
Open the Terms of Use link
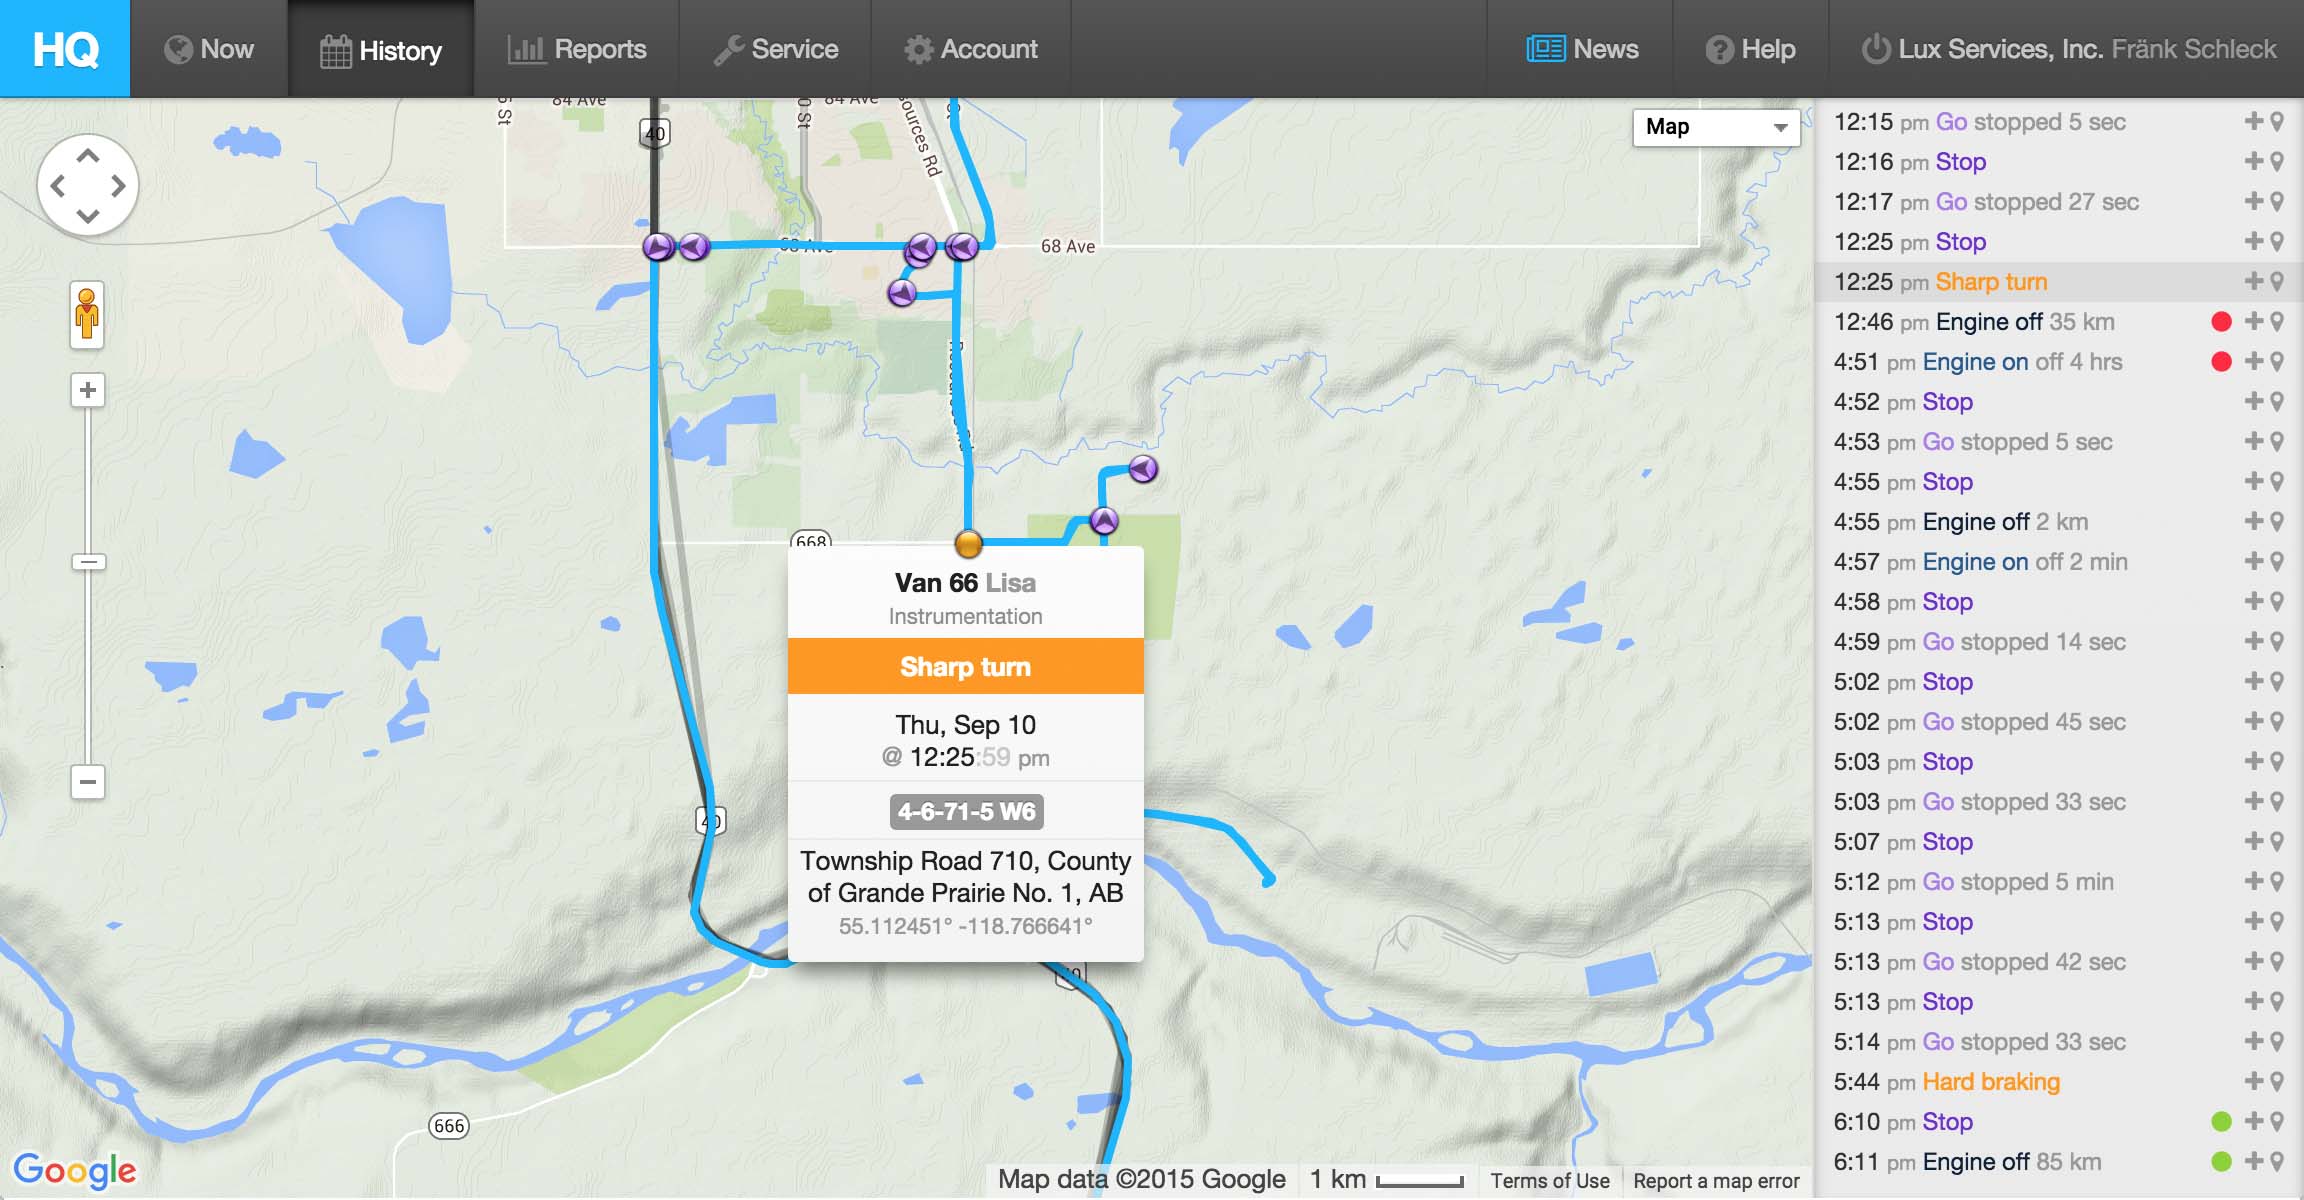point(1550,1180)
